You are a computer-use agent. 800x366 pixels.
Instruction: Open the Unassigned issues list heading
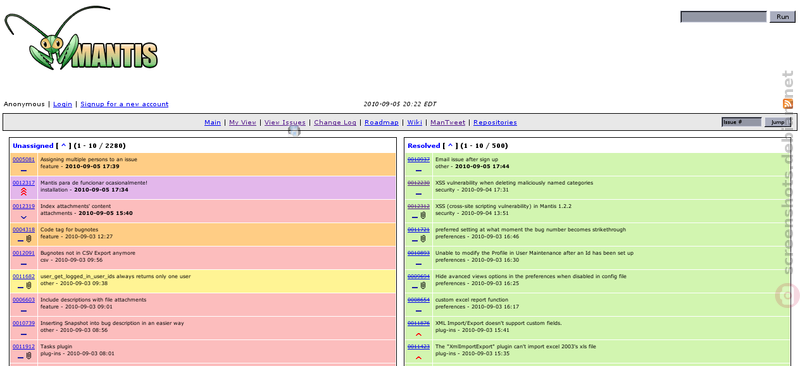click(33, 145)
